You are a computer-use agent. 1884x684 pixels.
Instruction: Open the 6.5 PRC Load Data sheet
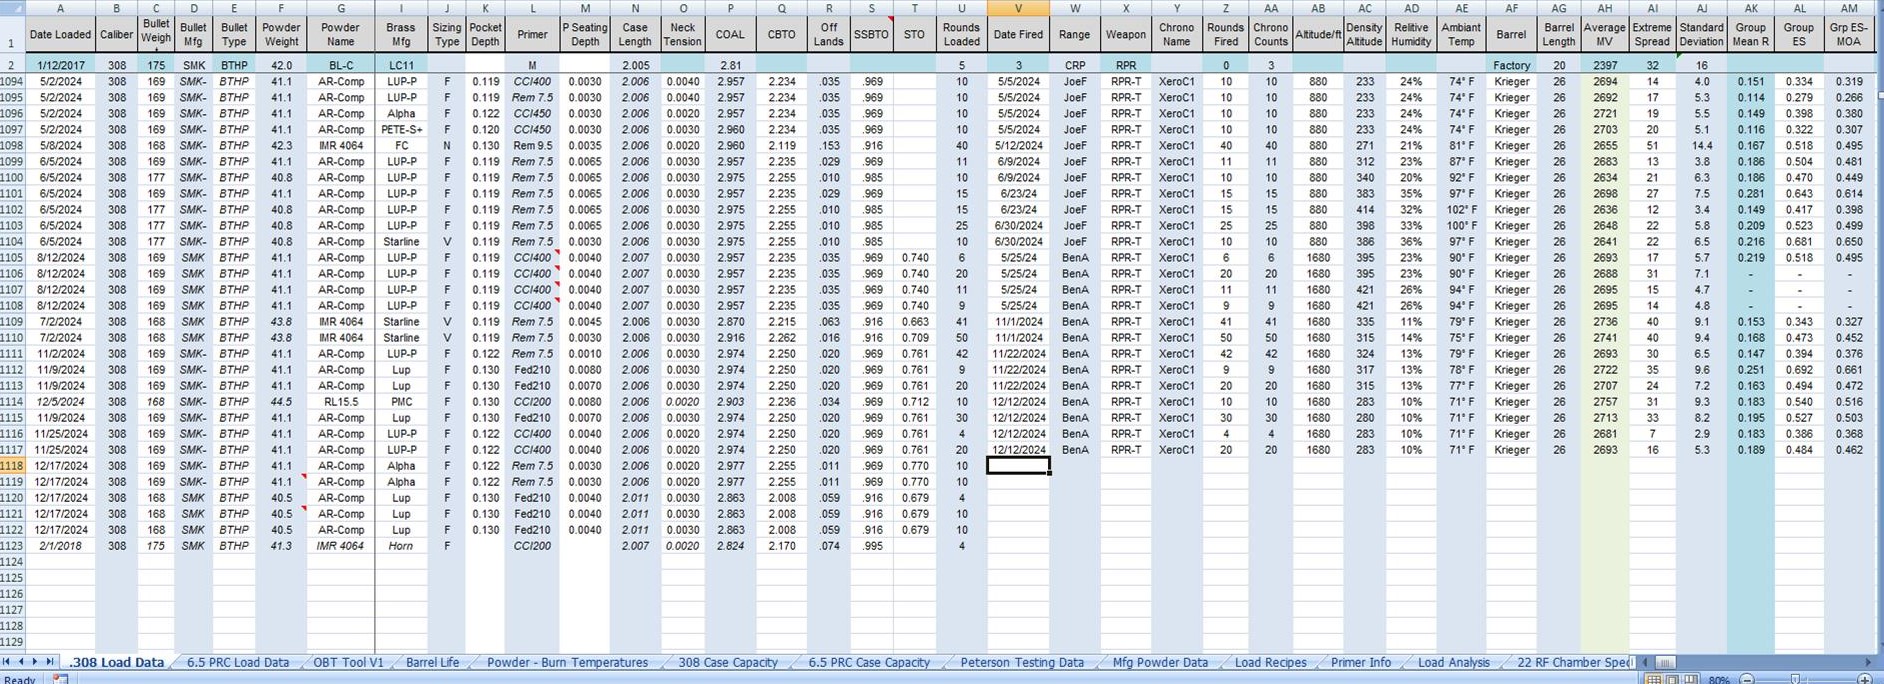pyautogui.click(x=238, y=662)
